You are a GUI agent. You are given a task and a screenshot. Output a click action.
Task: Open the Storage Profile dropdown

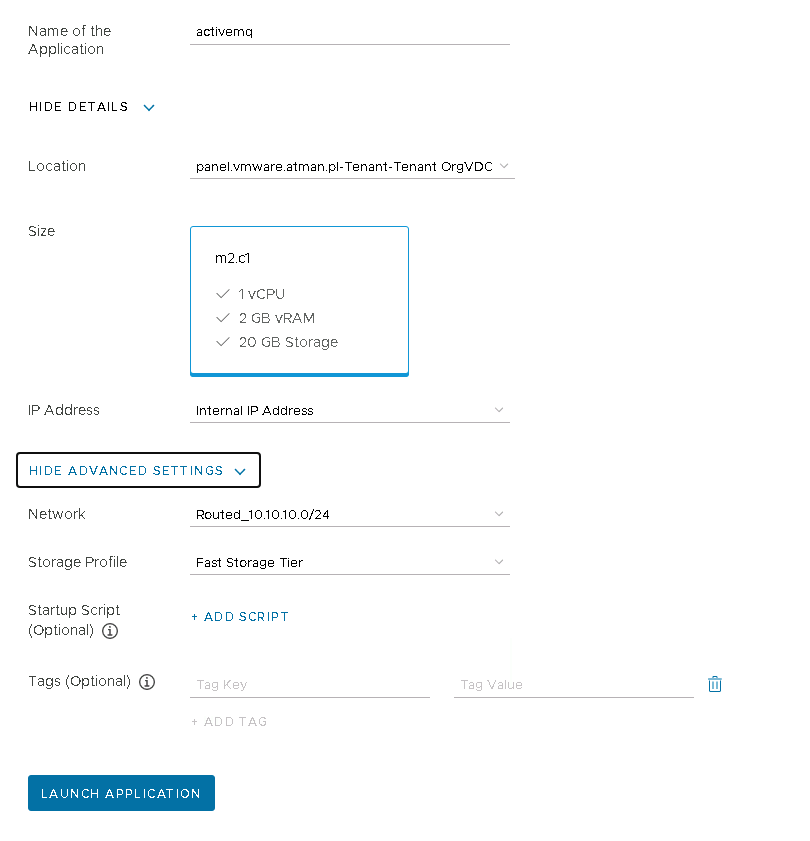click(x=349, y=562)
